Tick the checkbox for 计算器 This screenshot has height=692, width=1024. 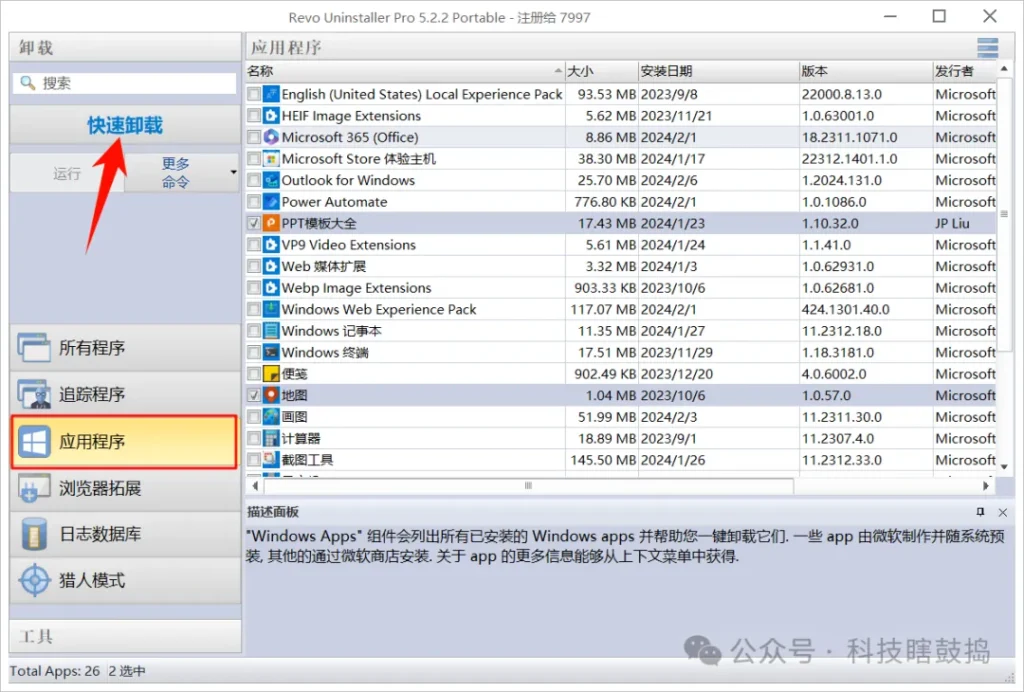[253, 439]
